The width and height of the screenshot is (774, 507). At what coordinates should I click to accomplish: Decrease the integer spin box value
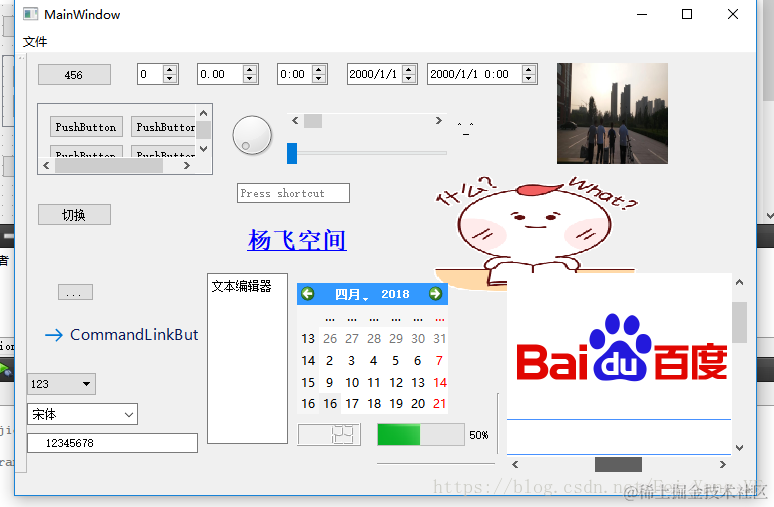coord(170,78)
